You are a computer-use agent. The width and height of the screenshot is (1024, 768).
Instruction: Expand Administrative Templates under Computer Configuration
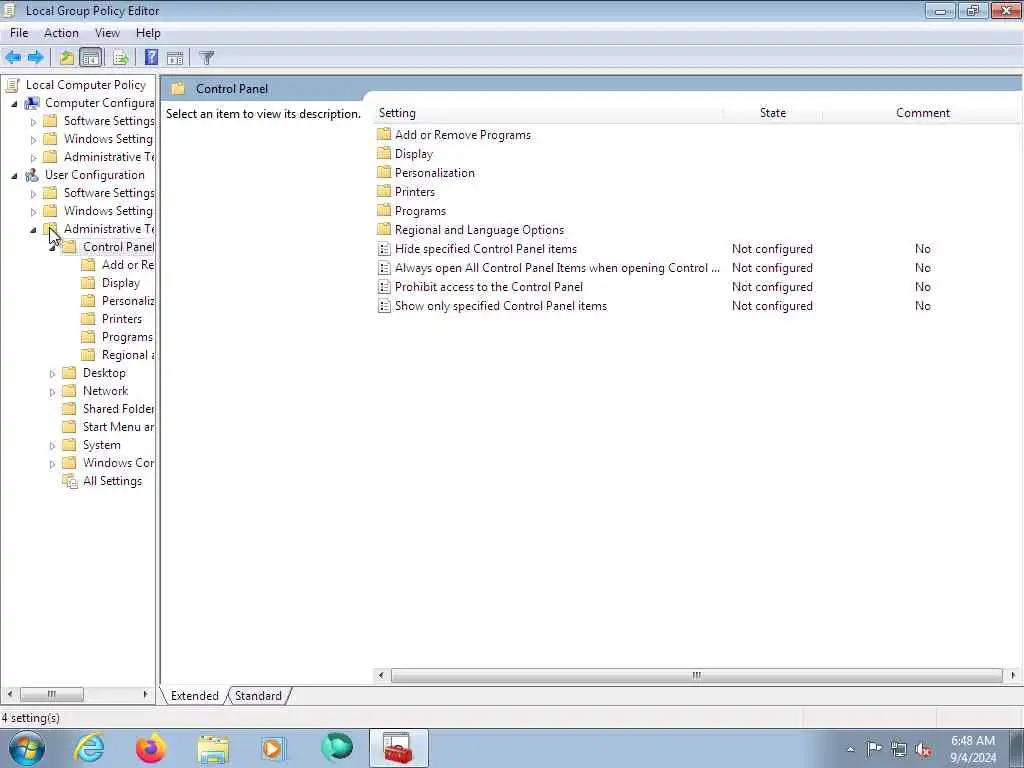coord(33,157)
